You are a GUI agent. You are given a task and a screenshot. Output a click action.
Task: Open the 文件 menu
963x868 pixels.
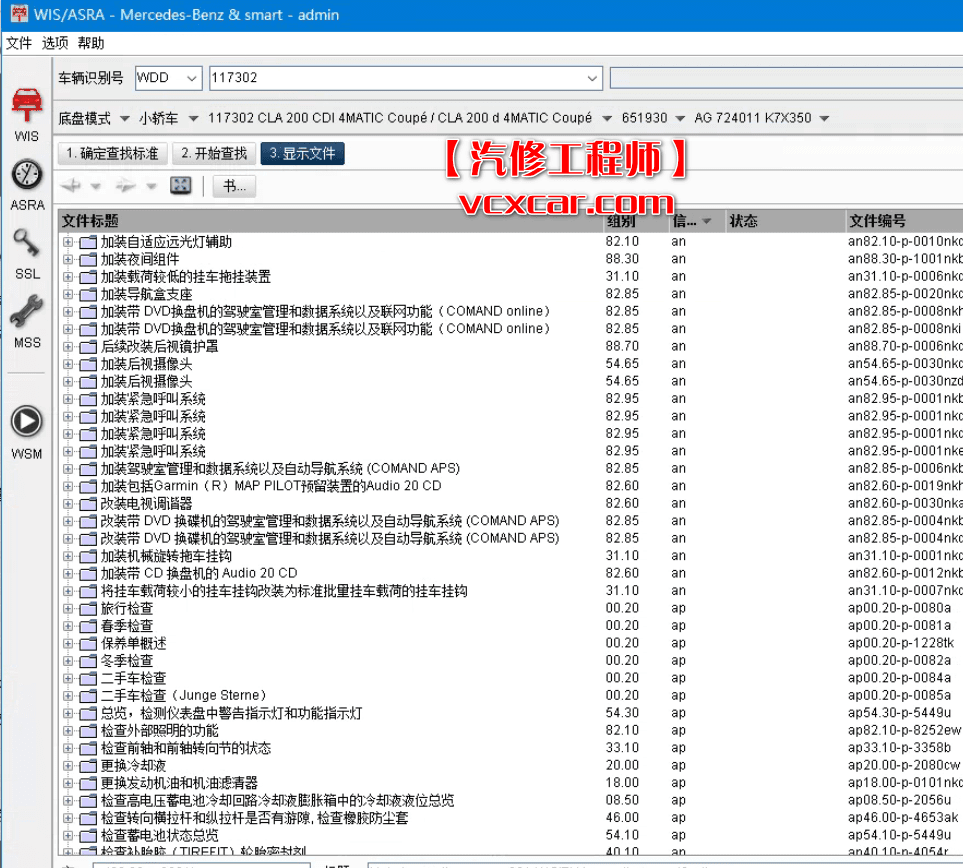pyautogui.click(x=17, y=43)
